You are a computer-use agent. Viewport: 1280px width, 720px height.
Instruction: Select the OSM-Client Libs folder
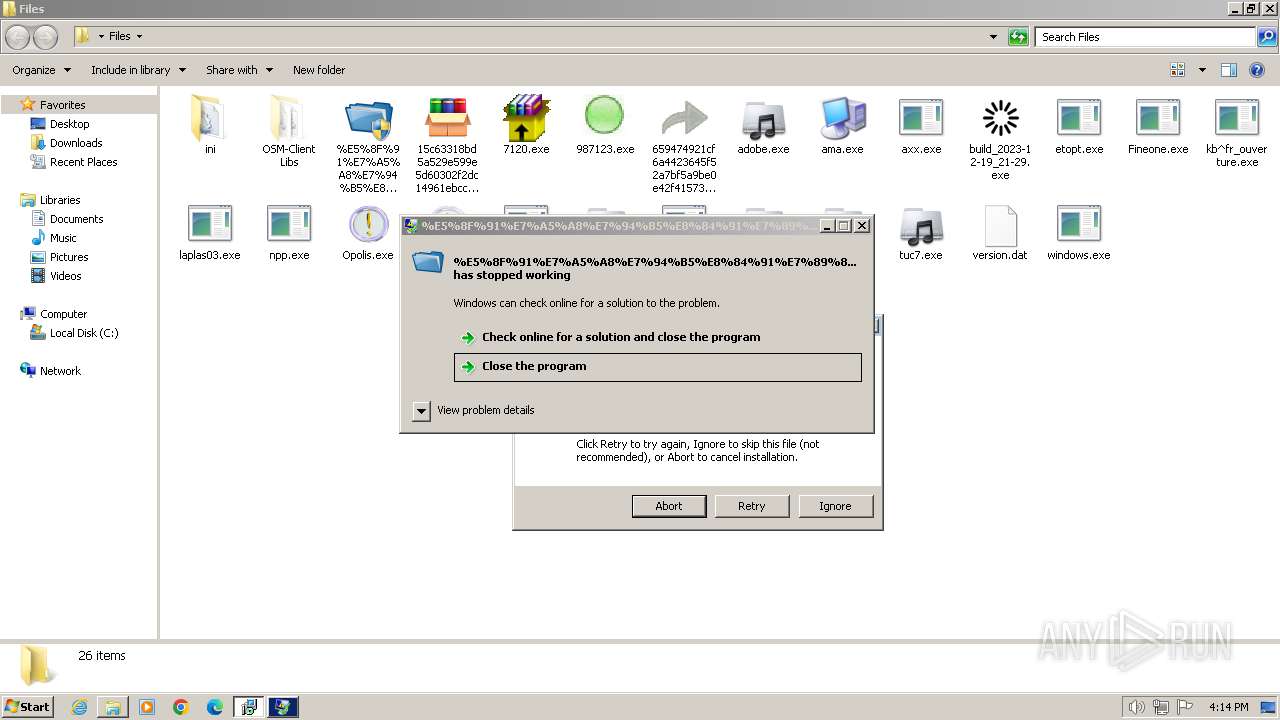[289, 119]
